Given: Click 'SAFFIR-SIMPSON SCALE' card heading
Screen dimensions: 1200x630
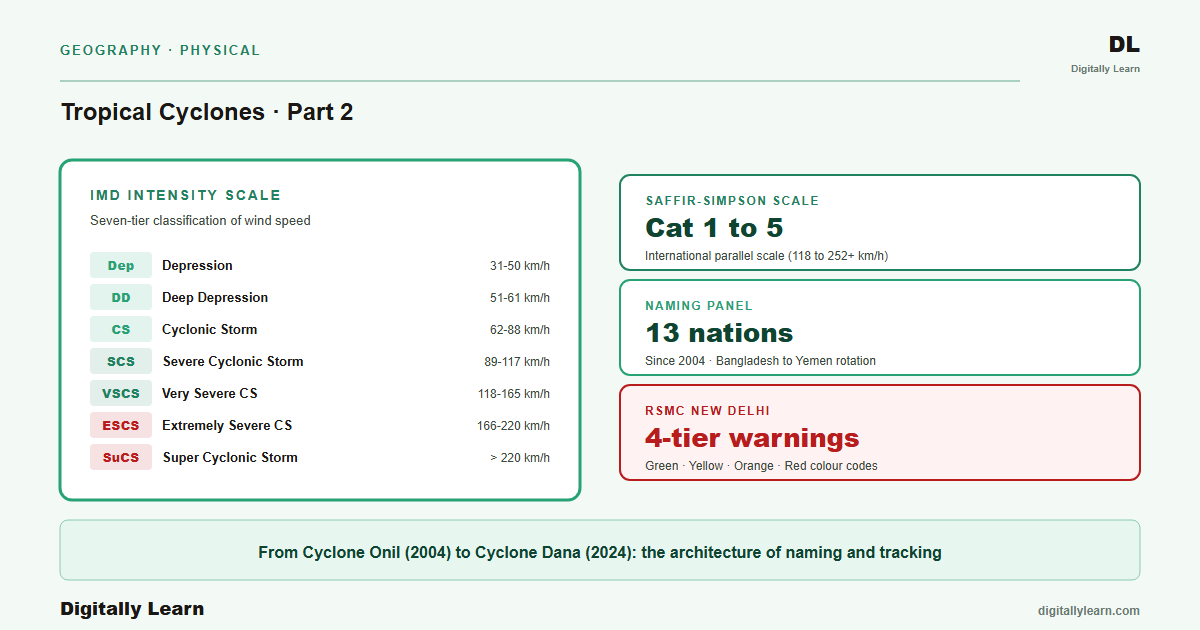Looking at the screenshot, I should pos(732,201).
